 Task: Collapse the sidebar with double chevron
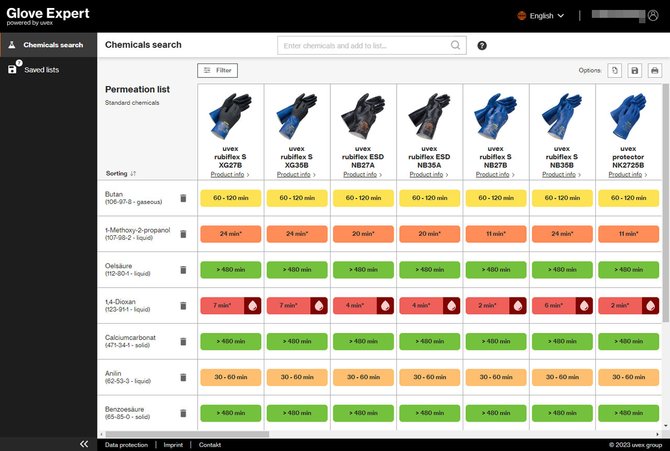[x=84, y=444]
